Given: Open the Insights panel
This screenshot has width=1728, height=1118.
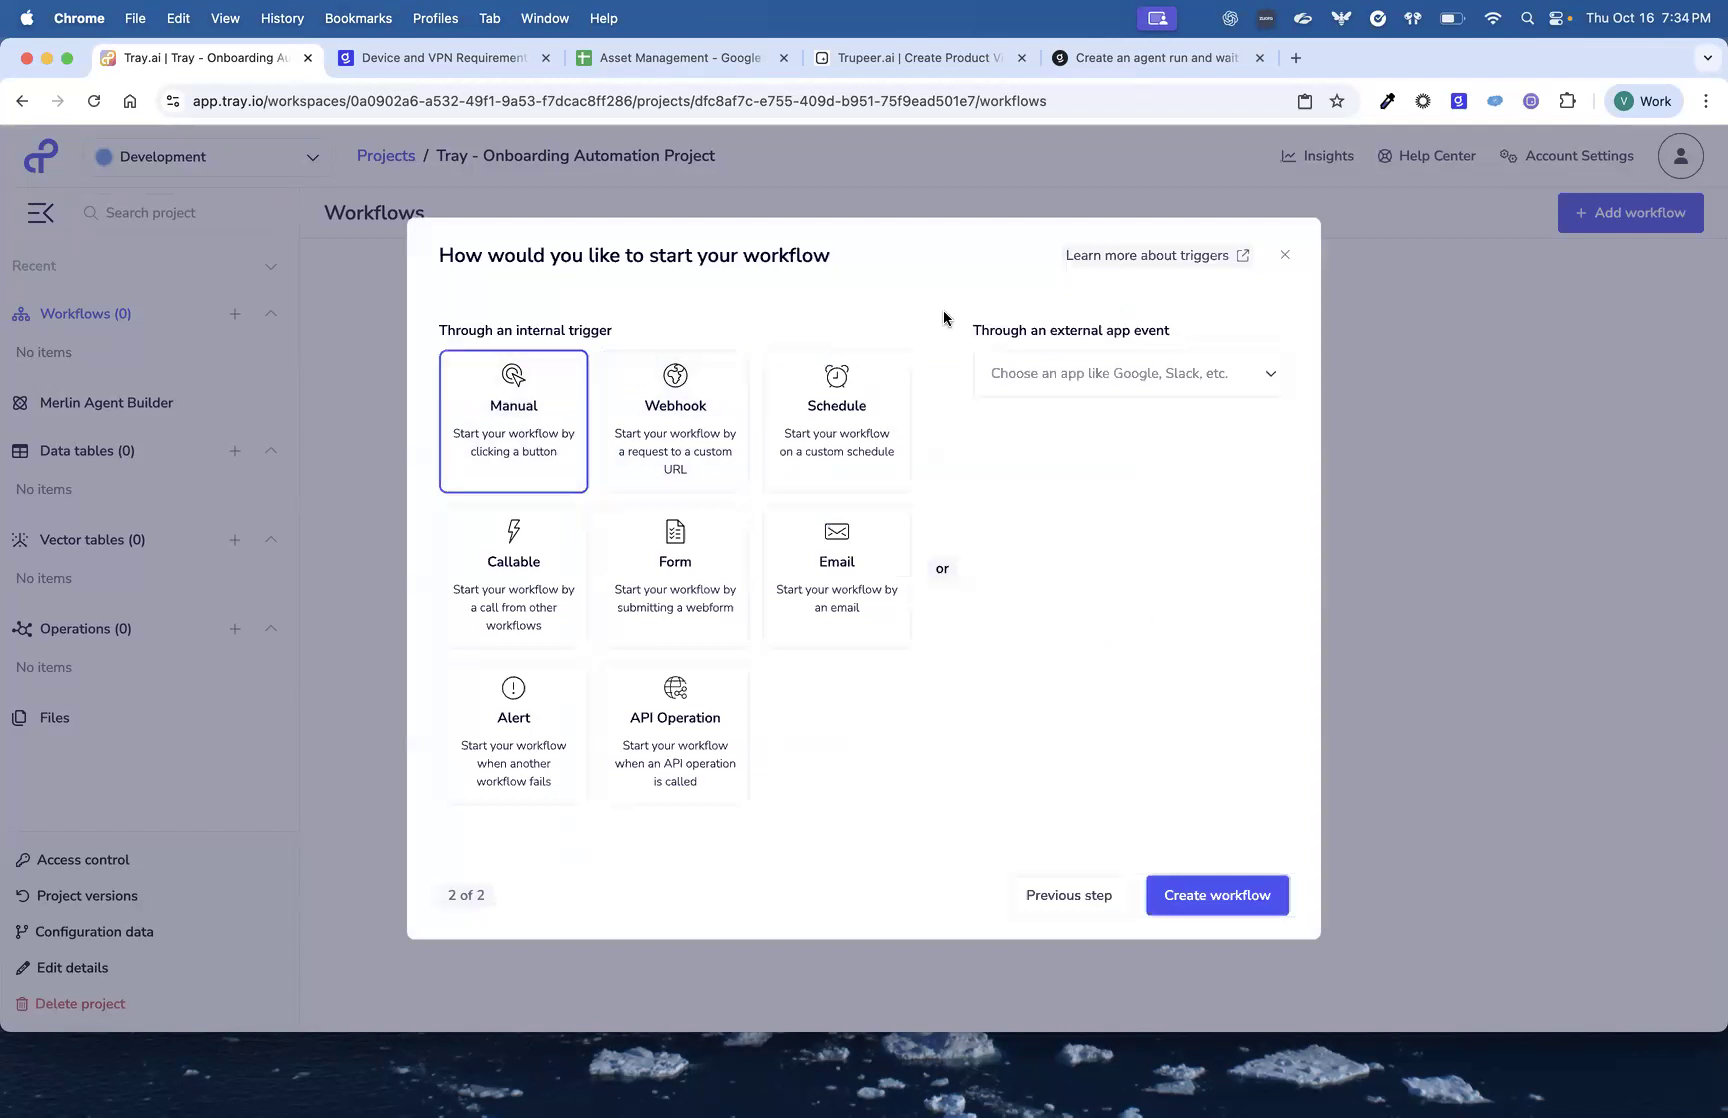Looking at the screenshot, I should [1317, 156].
